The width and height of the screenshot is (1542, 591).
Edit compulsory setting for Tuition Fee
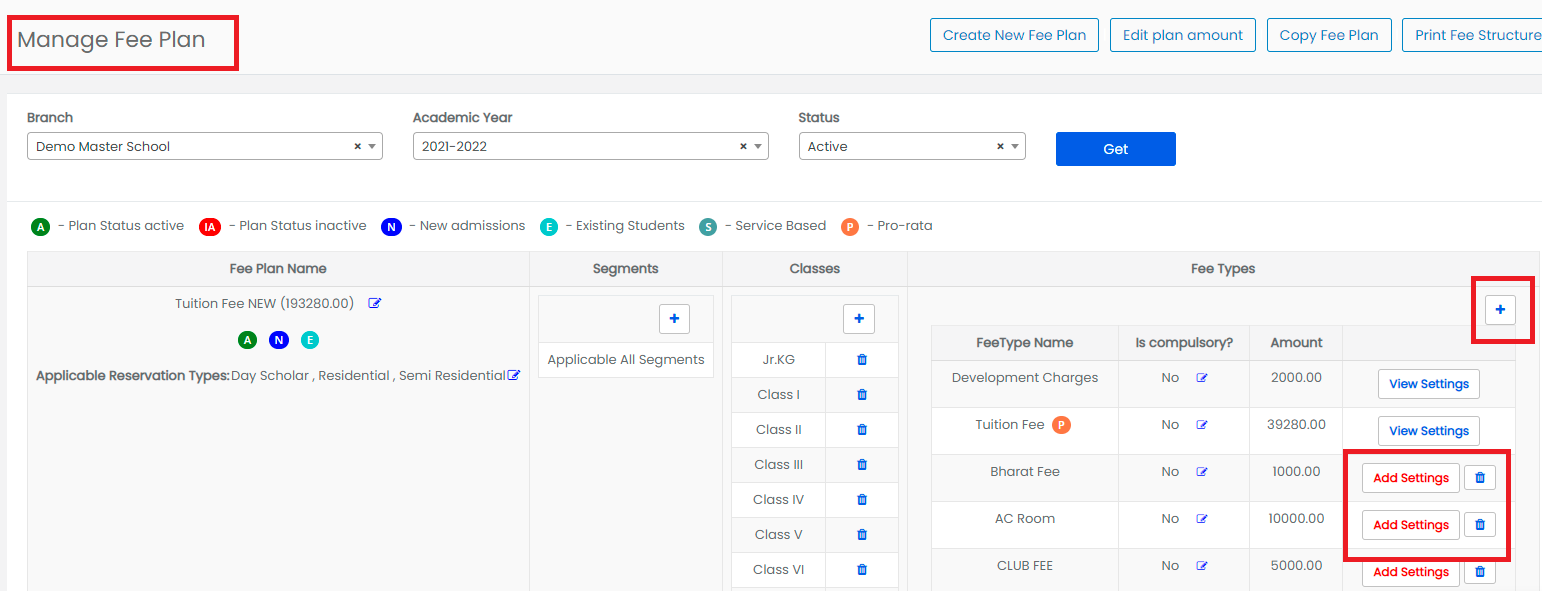coord(1202,425)
